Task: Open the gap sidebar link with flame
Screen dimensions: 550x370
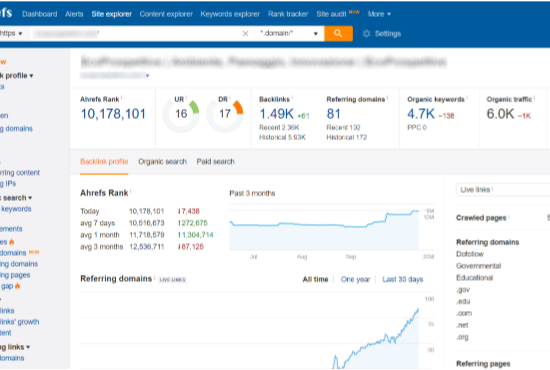Action: pos(10,286)
